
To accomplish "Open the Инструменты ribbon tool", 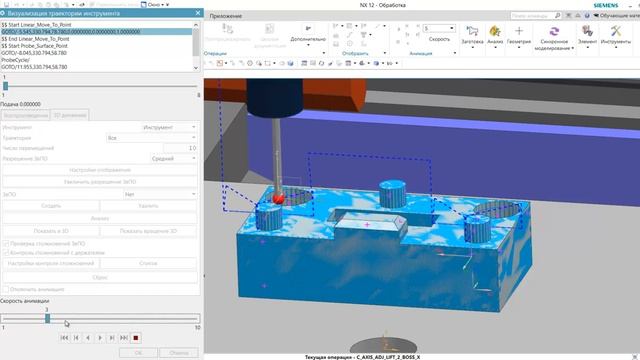I will (x=616, y=36).
